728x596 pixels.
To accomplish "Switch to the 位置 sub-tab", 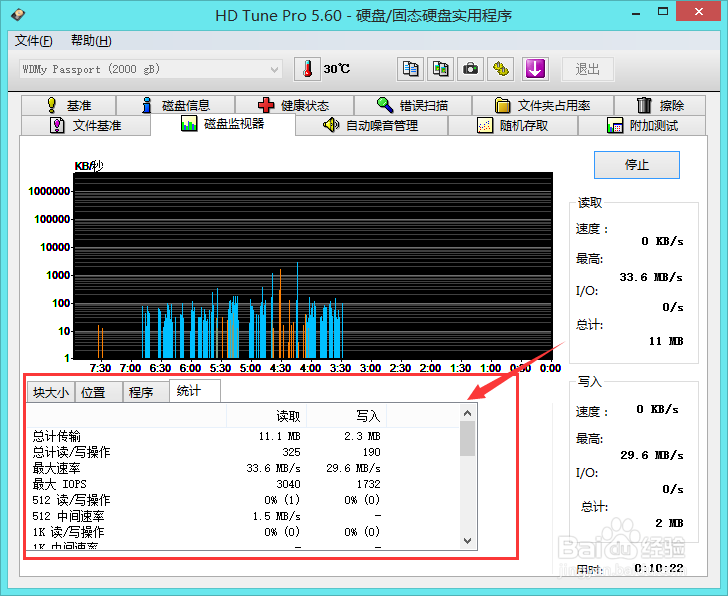I will pyautogui.click(x=98, y=392).
